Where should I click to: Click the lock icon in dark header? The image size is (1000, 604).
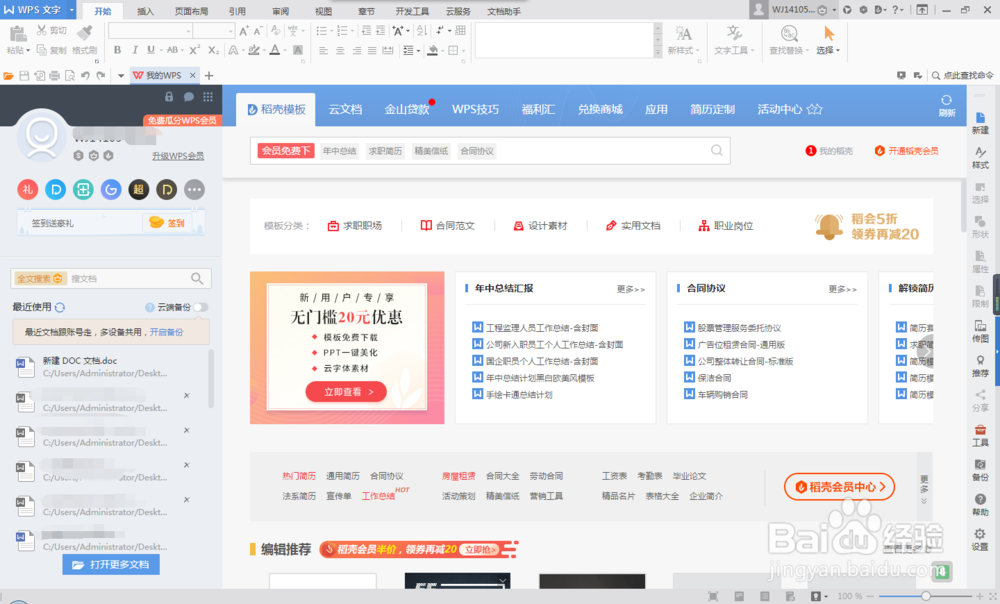[x=169, y=97]
